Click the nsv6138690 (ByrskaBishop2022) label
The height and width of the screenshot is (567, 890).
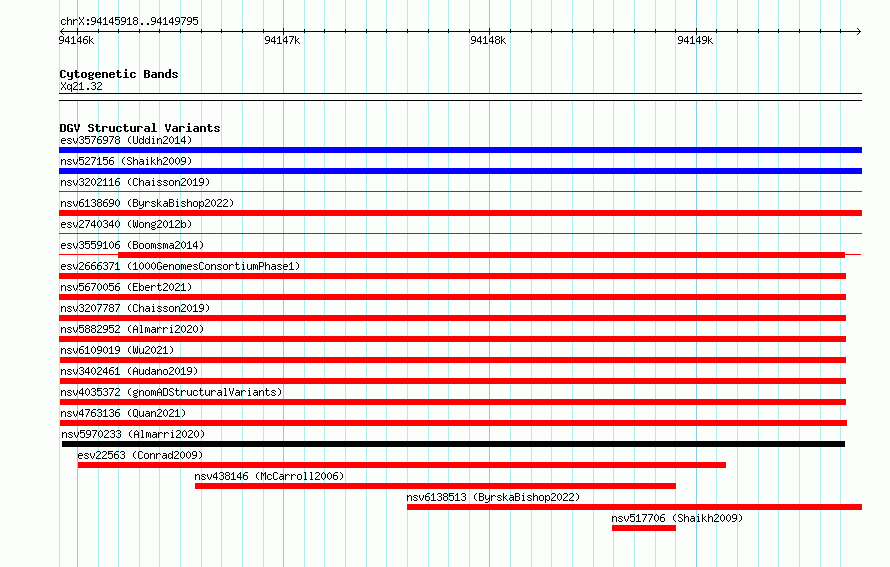(147, 203)
